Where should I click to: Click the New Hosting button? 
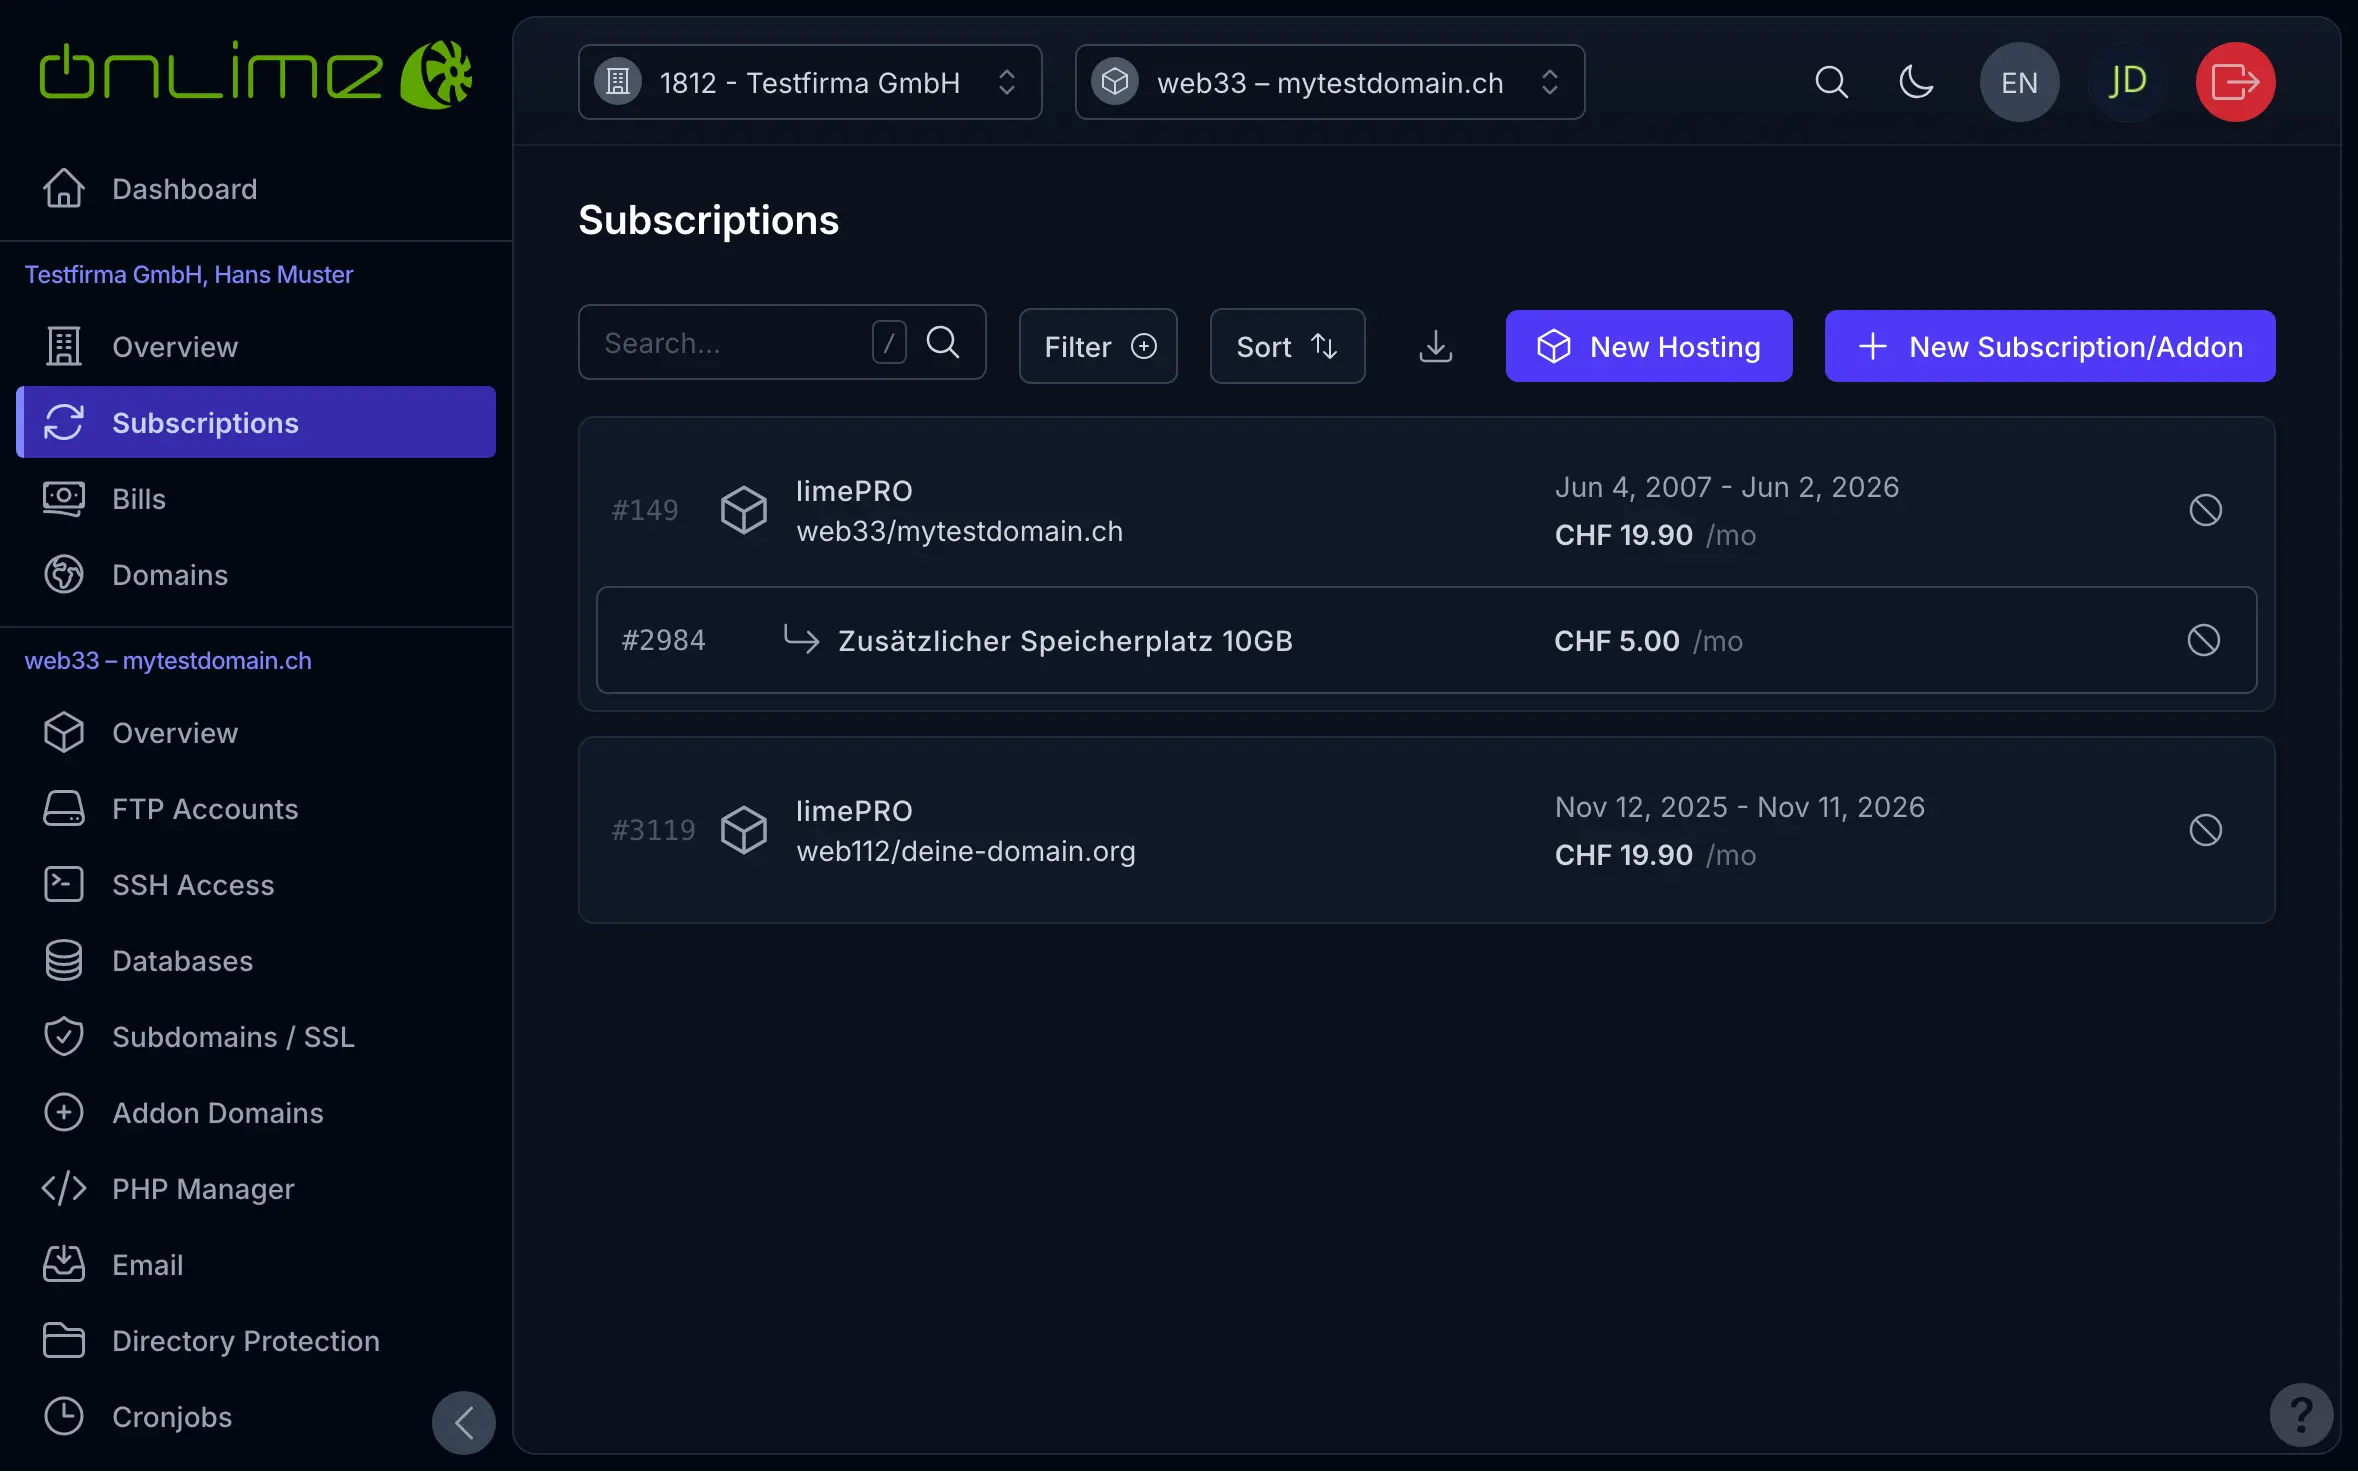[1648, 346]
